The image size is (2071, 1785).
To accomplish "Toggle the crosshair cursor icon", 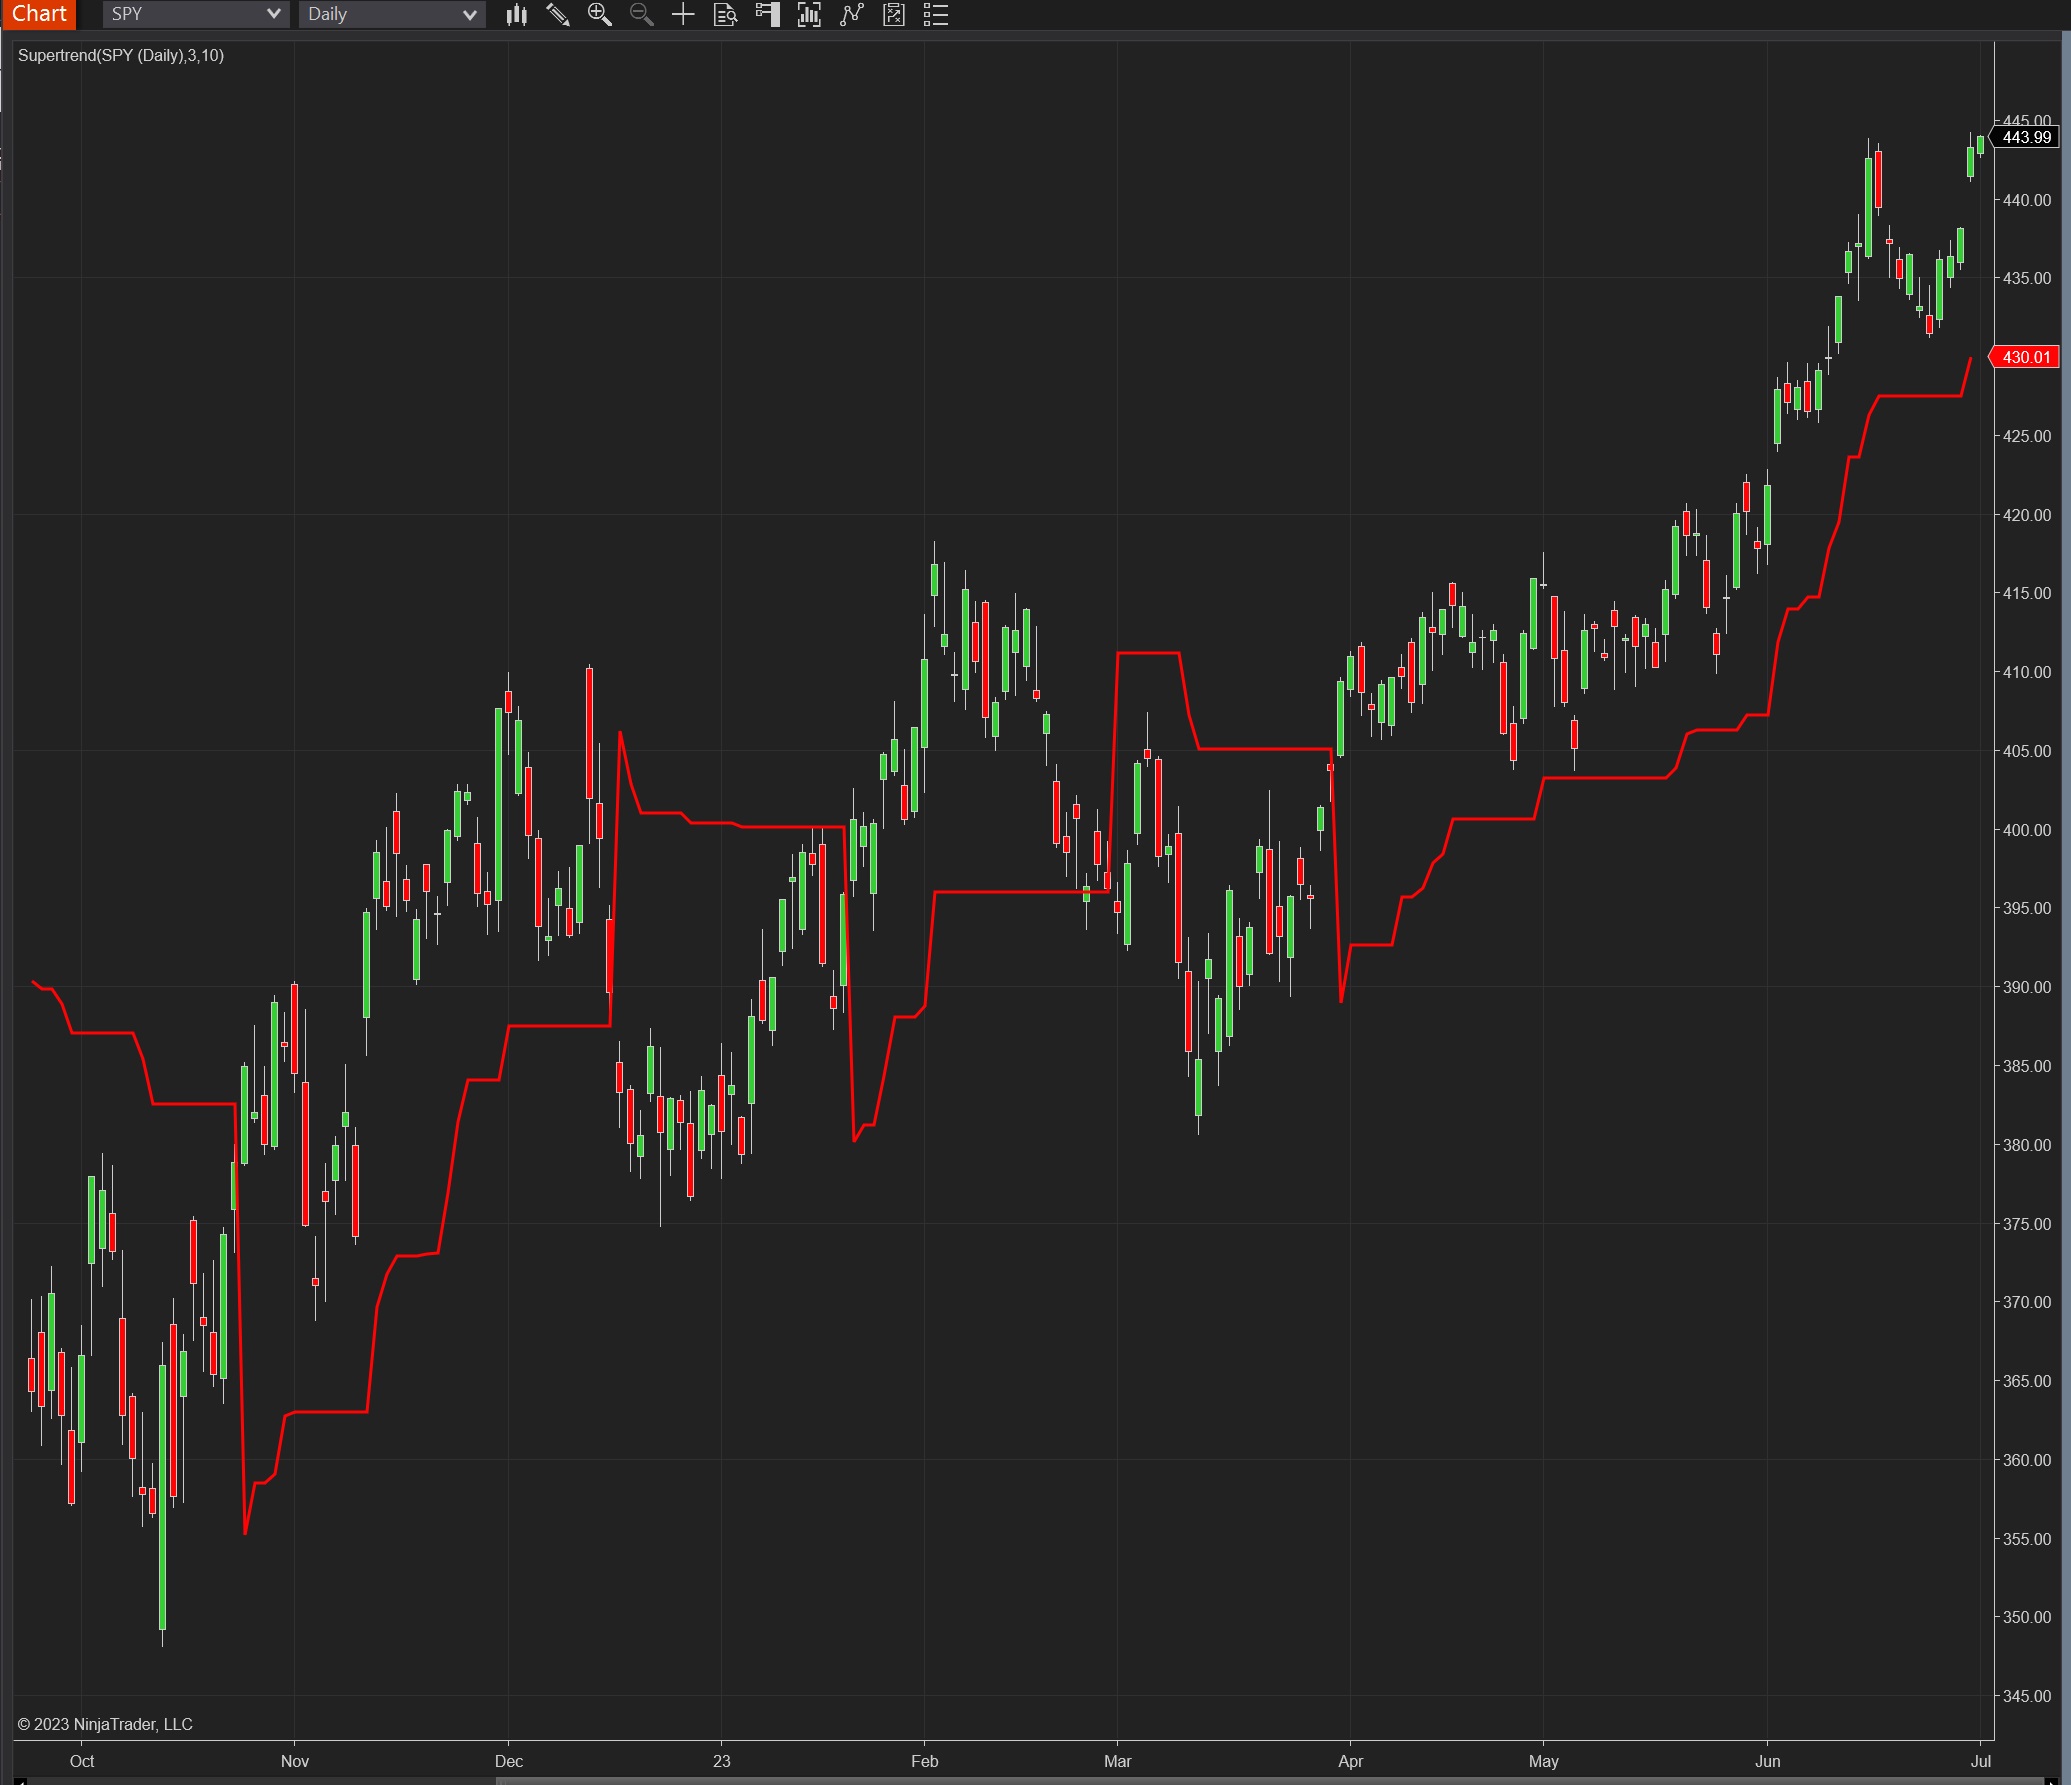I will [683, 15].
